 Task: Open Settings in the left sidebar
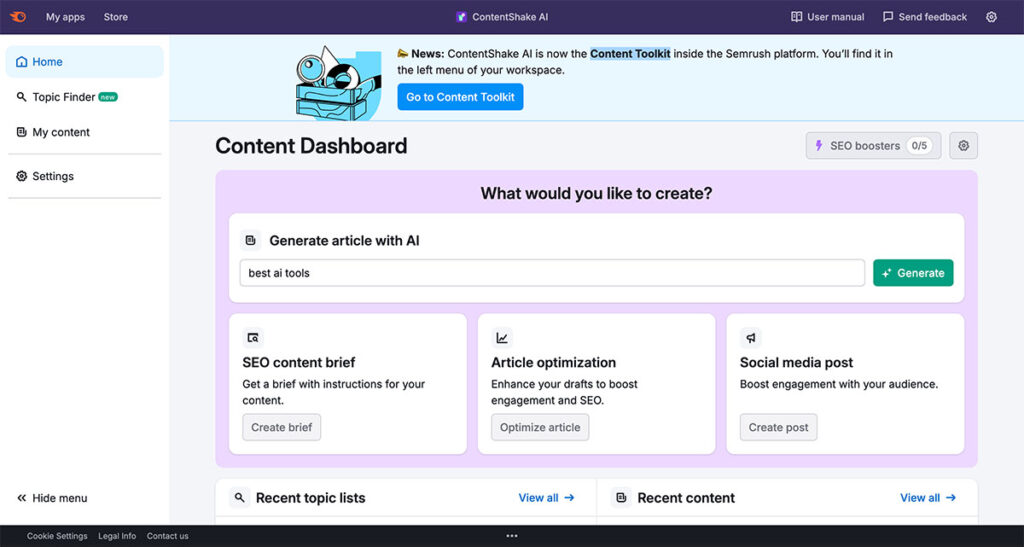point(52,176)
